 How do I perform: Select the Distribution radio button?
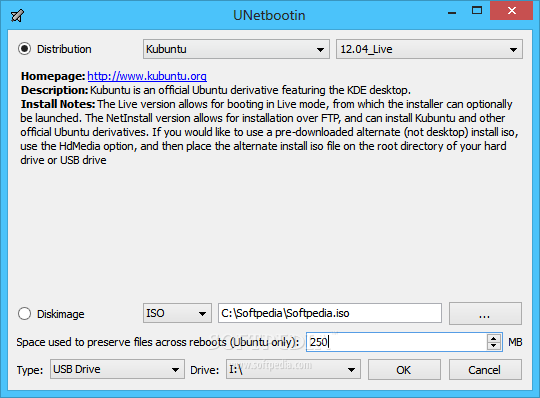click(24, 49)
